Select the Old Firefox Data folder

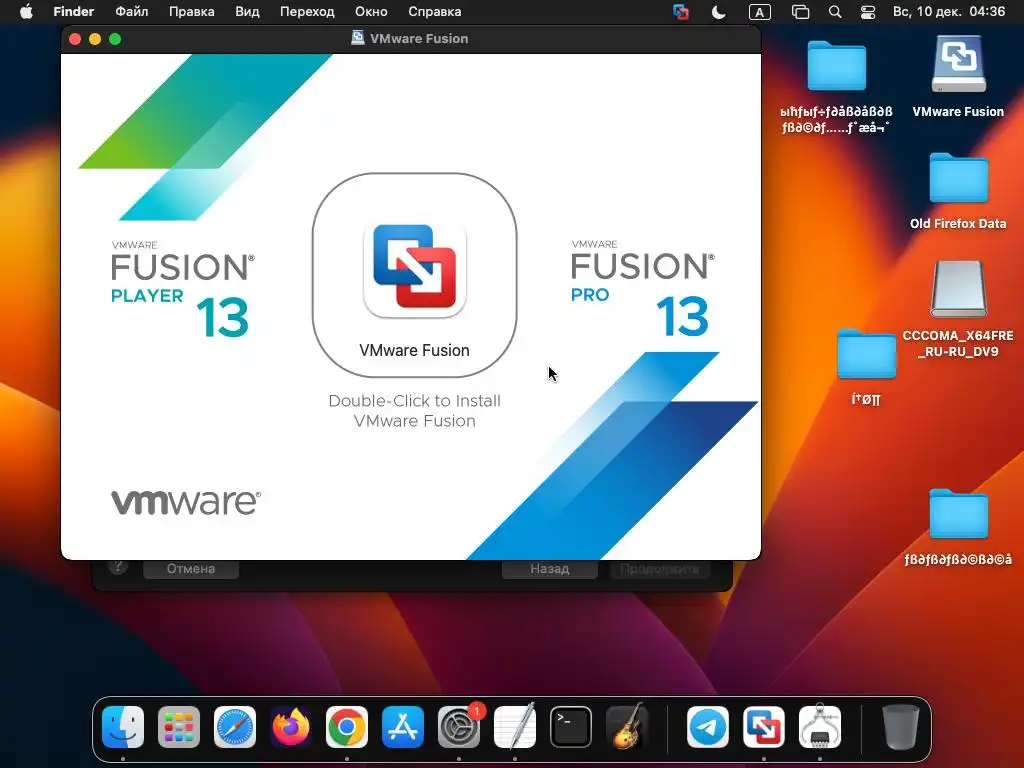click(958, 178)
